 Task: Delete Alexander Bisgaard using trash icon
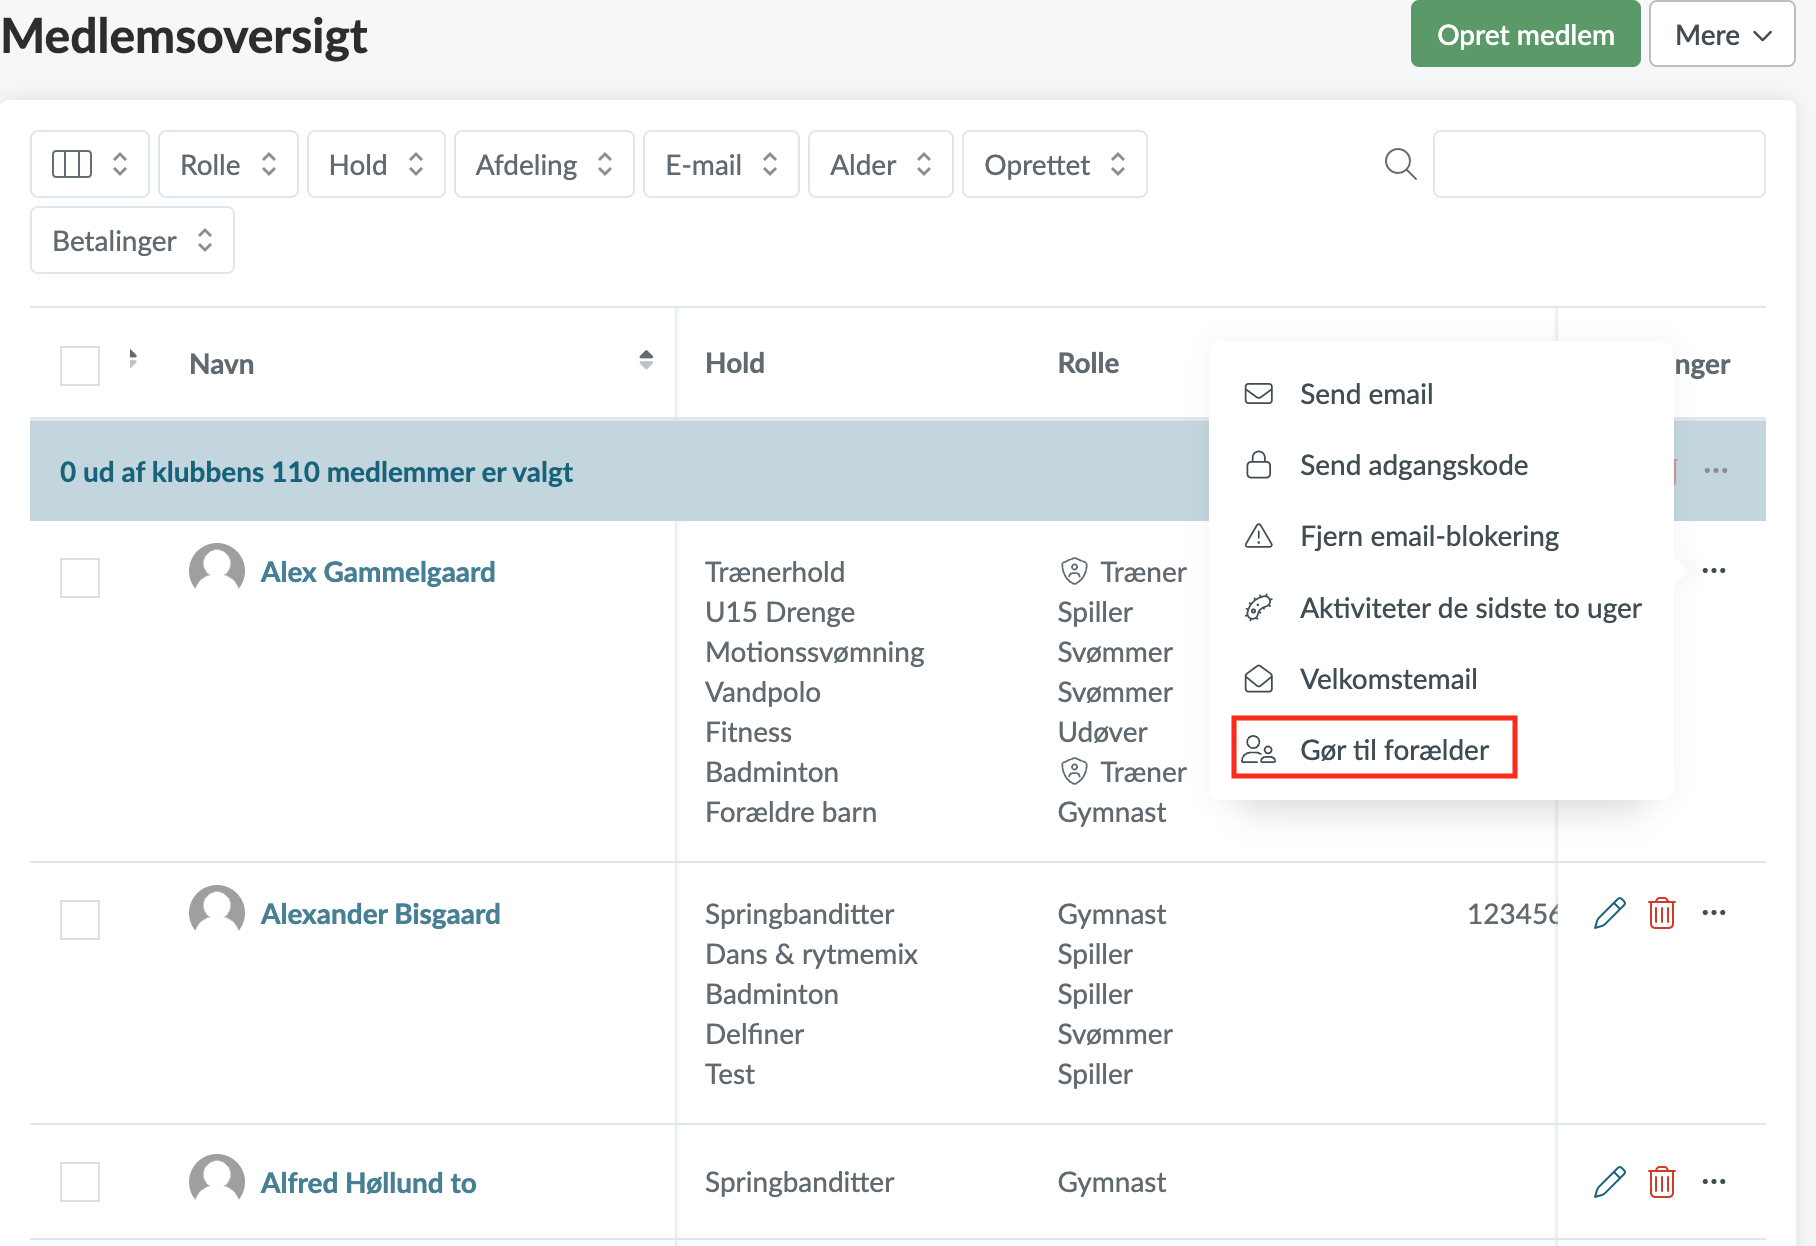click(x=1661, y=913)
